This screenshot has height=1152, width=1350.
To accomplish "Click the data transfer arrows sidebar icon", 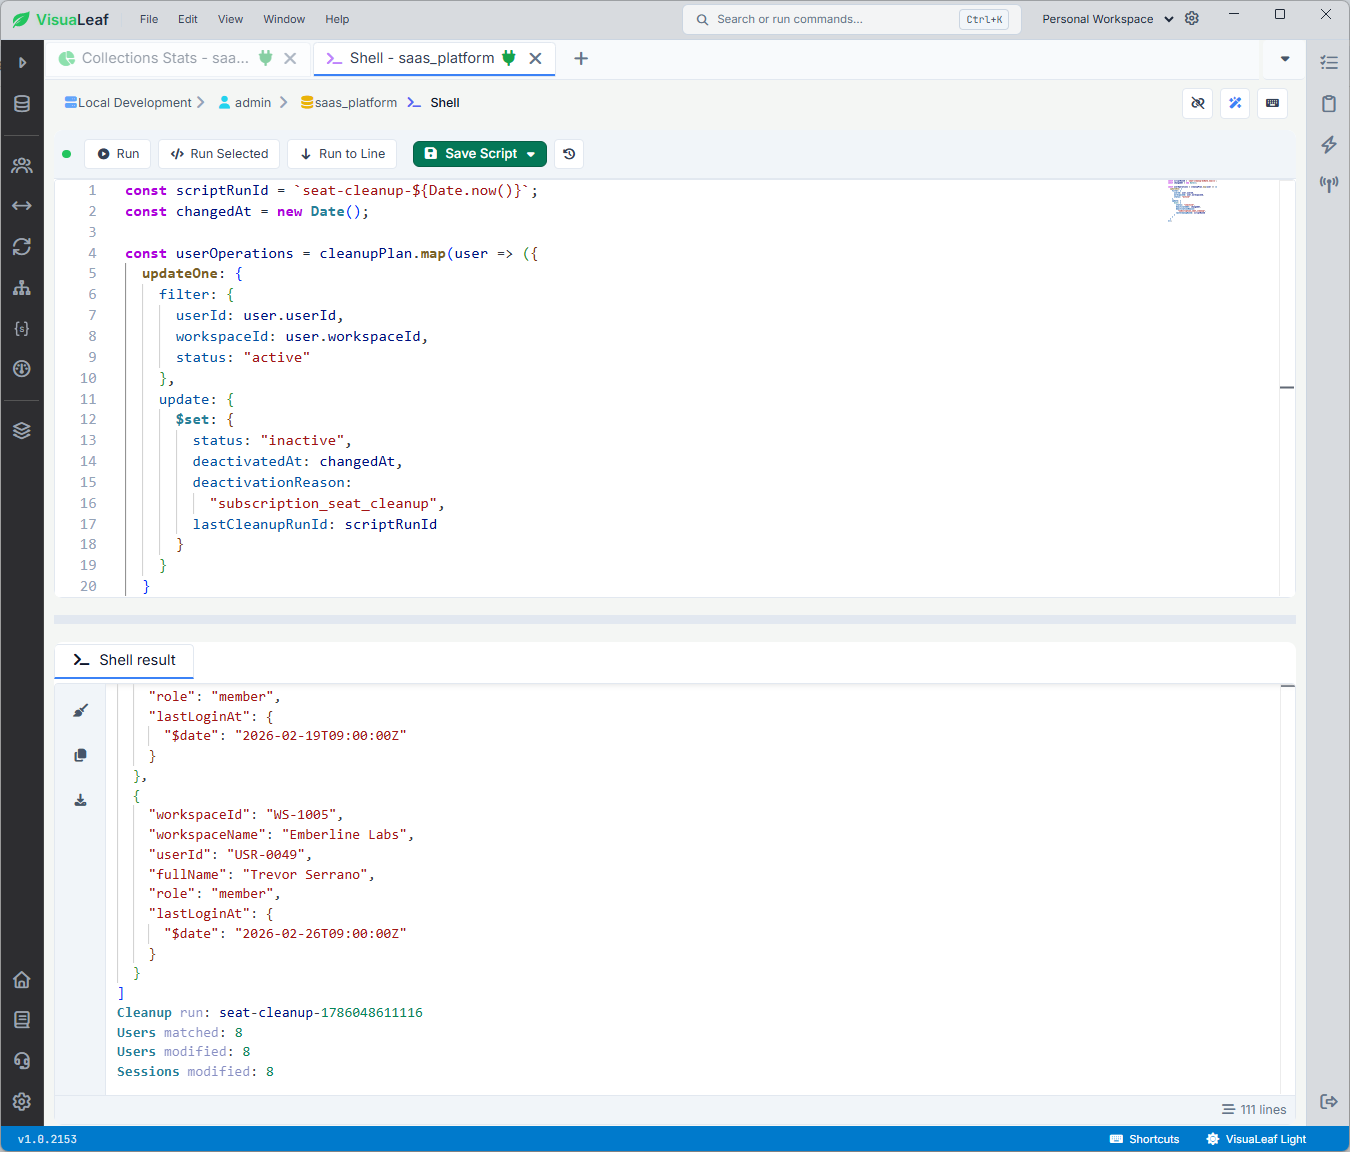I will click(22, 206).
